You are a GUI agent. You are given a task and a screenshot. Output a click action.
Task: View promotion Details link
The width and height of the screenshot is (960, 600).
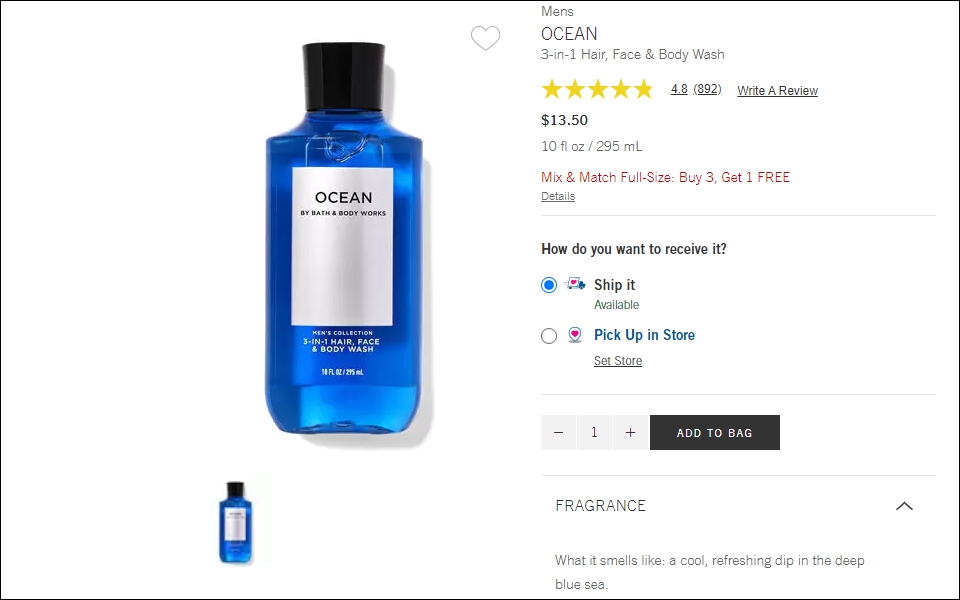point(558,196)
